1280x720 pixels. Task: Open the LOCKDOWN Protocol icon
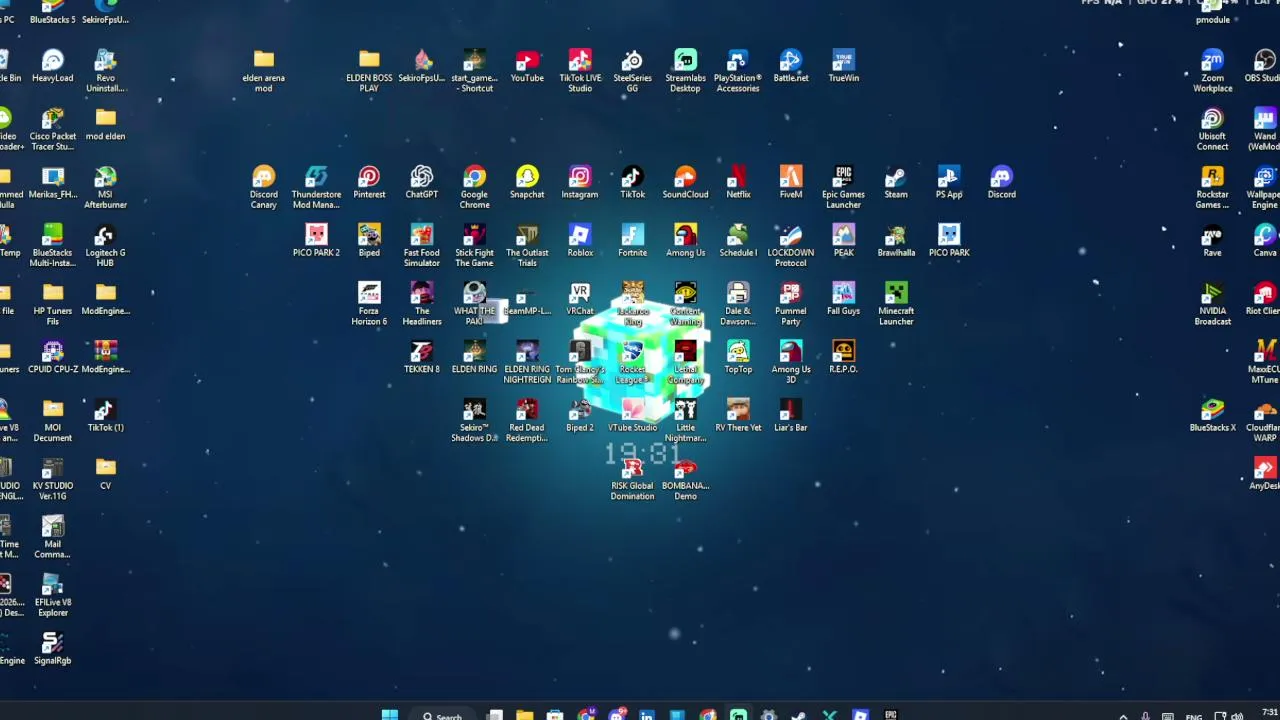[x=791, y=245]
